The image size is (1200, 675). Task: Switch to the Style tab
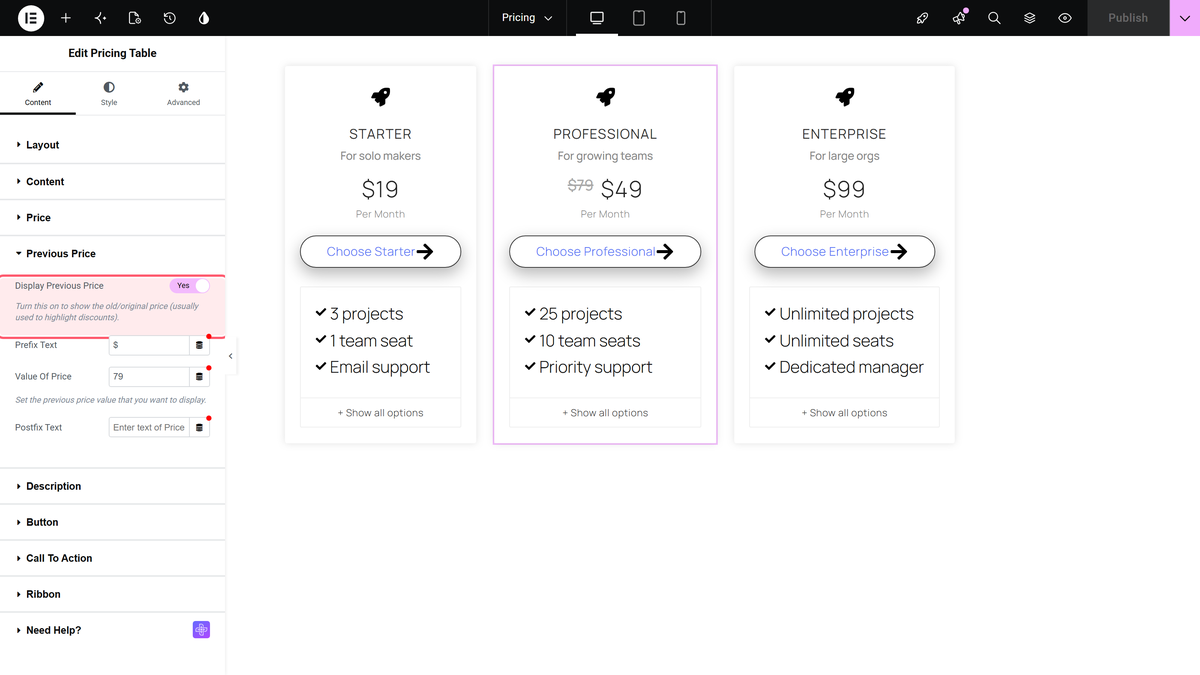109,95
